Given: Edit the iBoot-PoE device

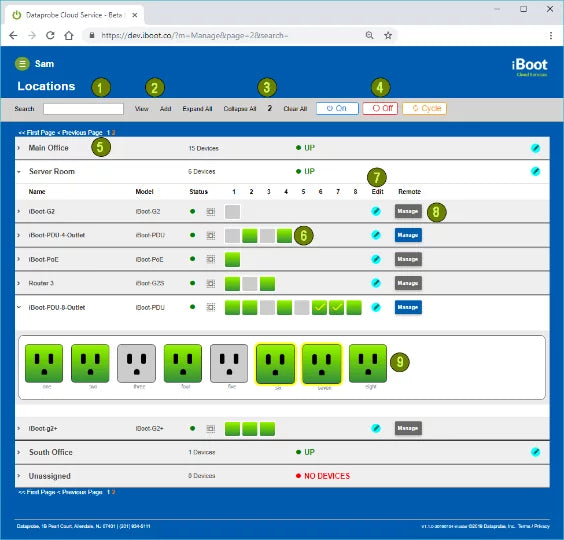Looking at the screenshot, I should (376, 259).
